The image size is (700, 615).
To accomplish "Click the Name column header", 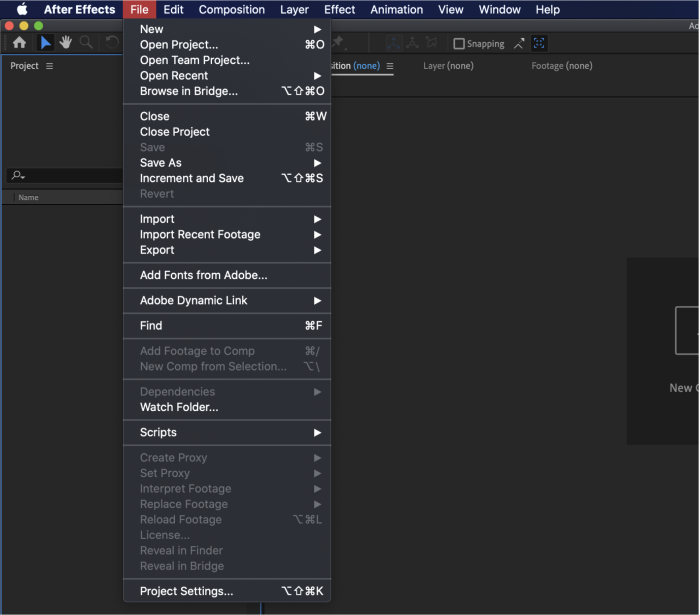I will (x=28, y=197).
